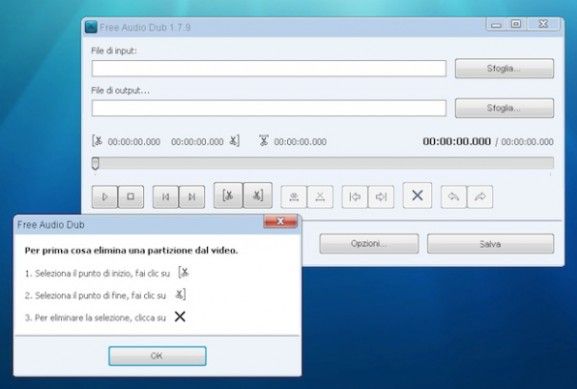577x389 pixels.
Task: Click Sfoglia next to File di input
Action: point(505,68)
